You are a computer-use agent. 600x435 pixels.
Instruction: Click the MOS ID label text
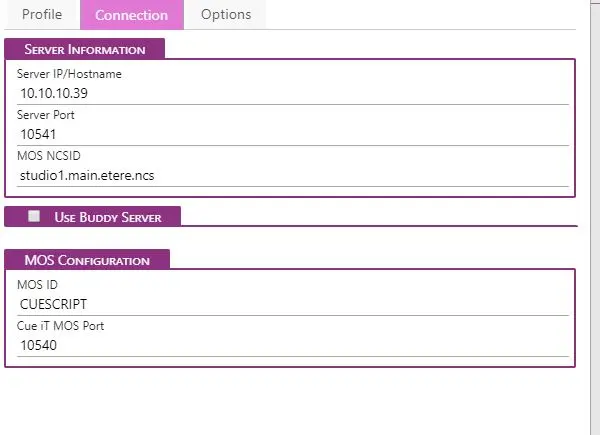pos(37,285)
